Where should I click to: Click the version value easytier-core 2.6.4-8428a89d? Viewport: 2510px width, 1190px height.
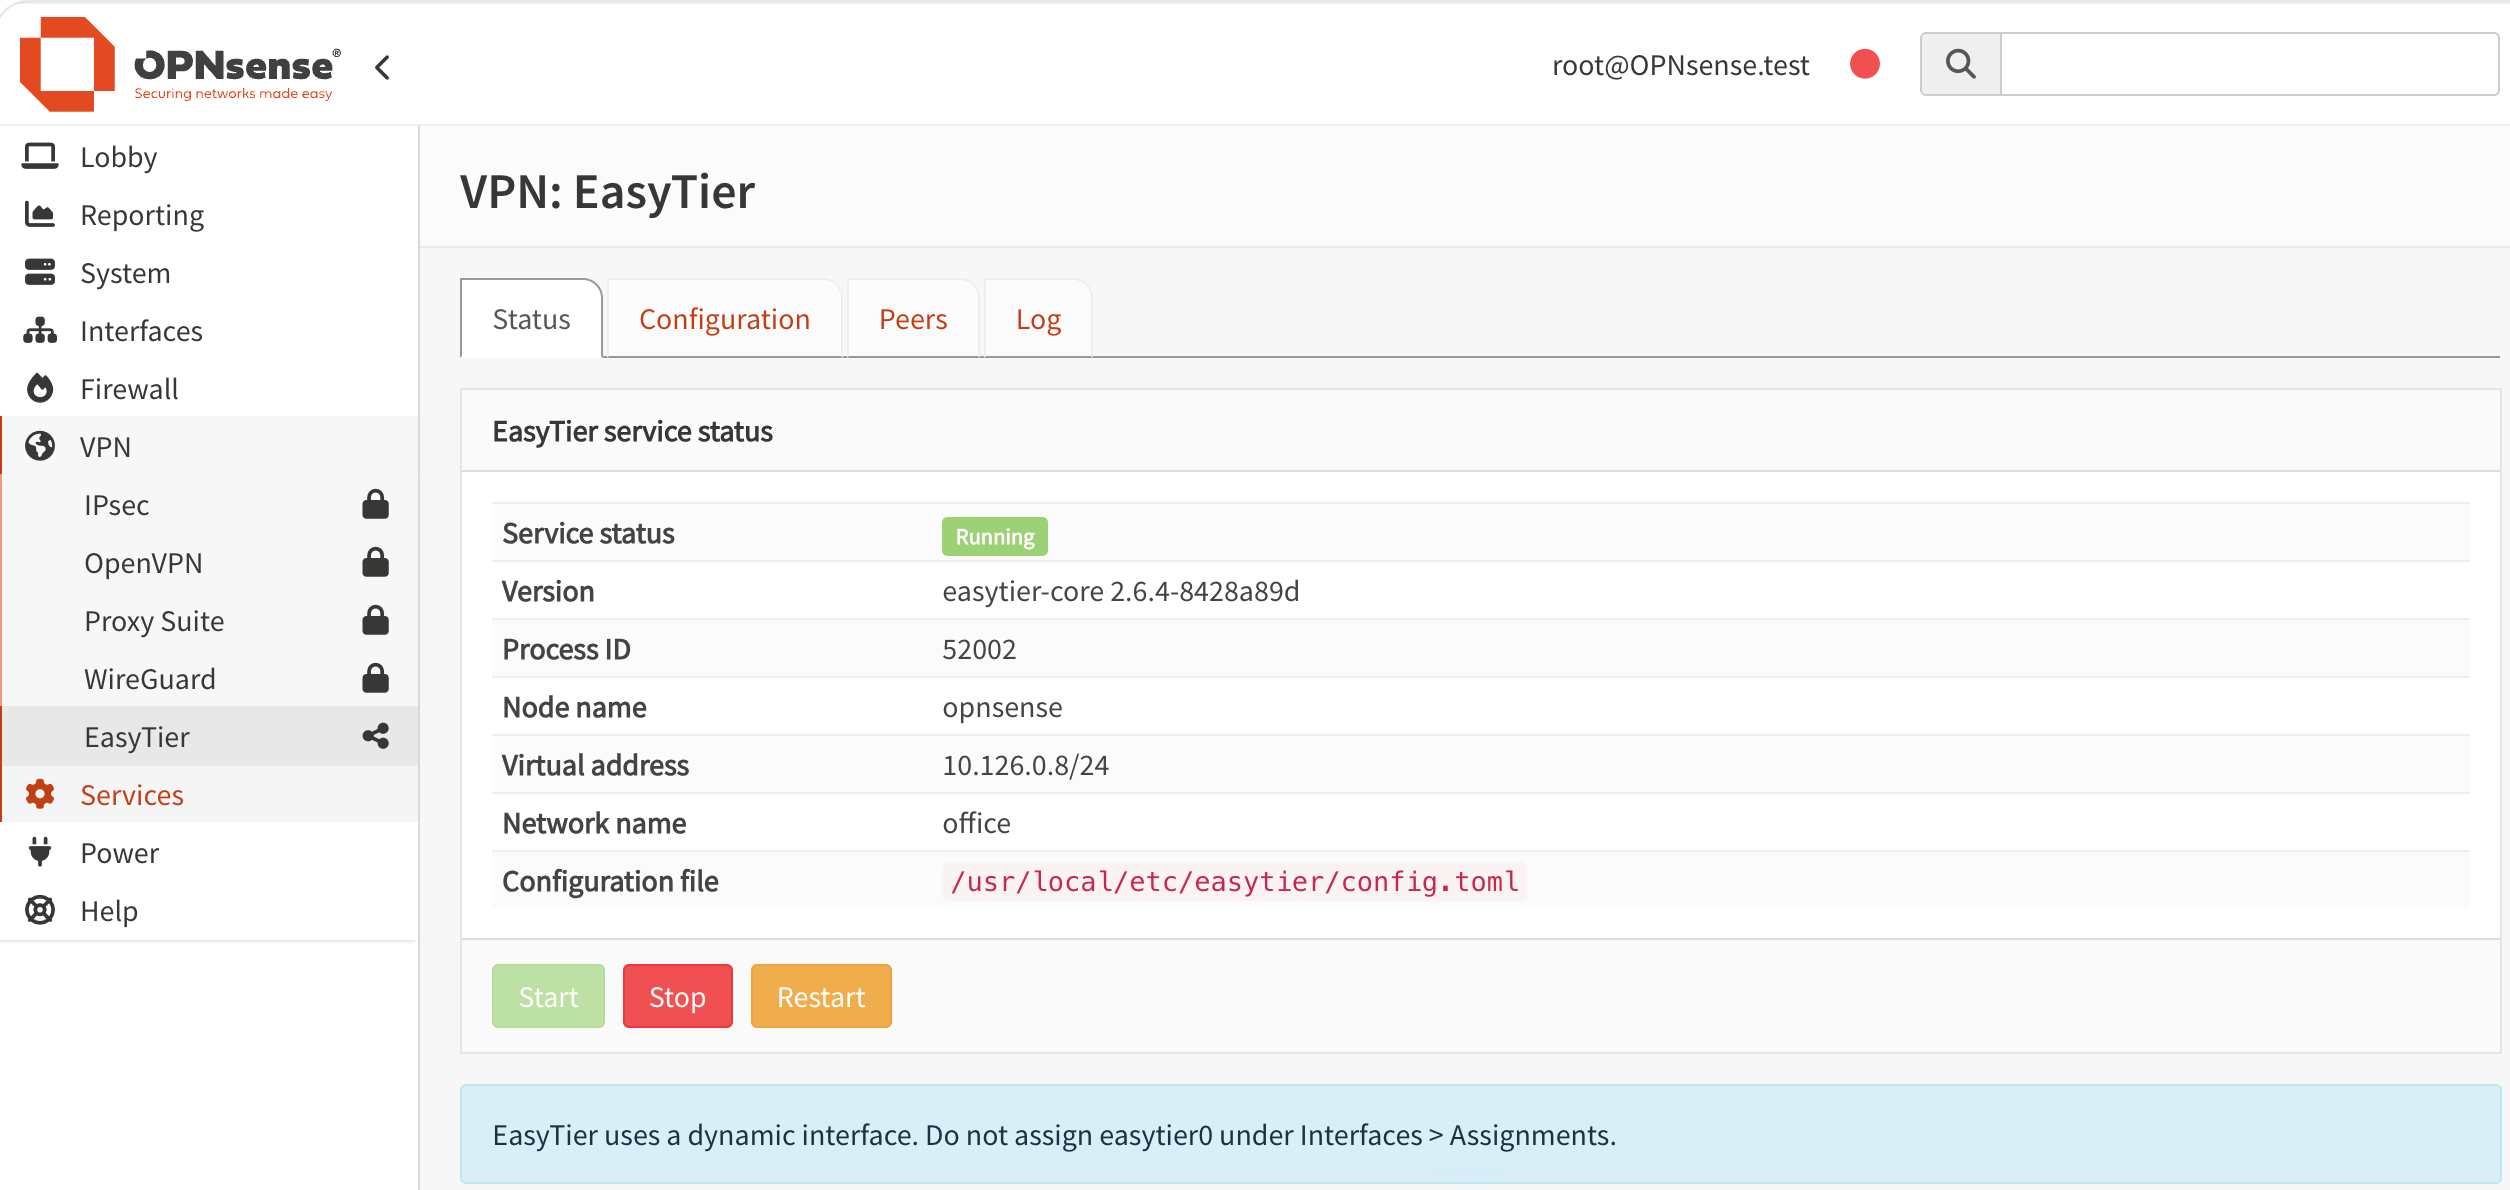click(1120, 591)
